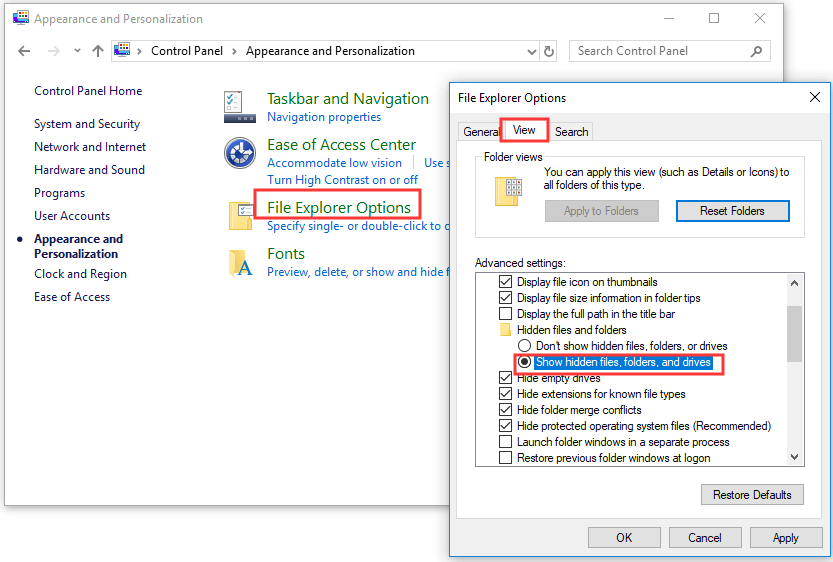Viewport: 833px width, 562px height.
Task: Open Clock and Region in sidebar
Action: 80,274
